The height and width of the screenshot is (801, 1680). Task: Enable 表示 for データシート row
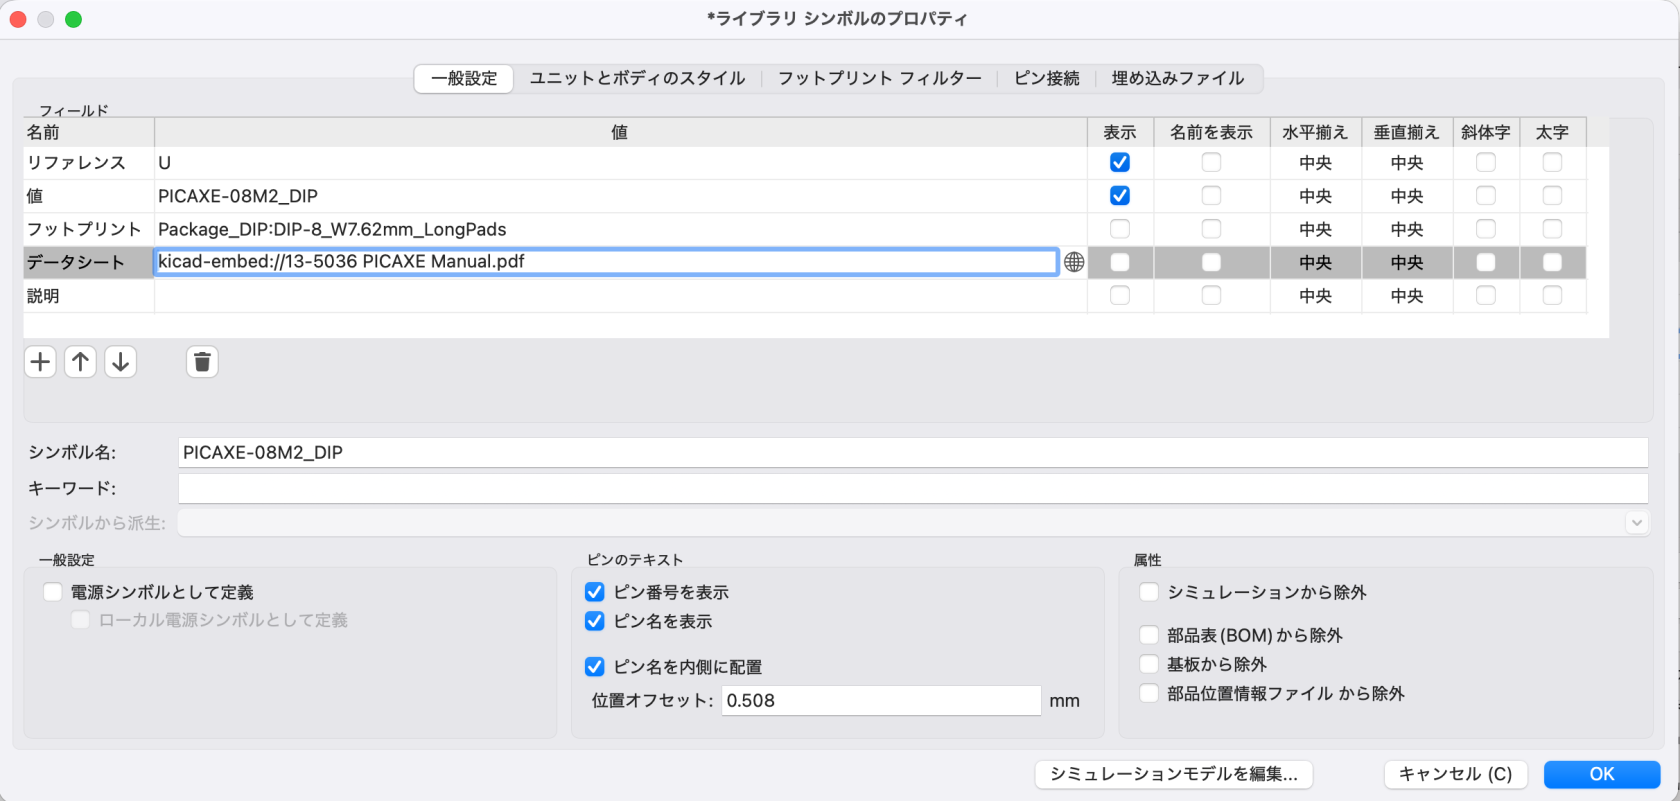pos(1120,262)
